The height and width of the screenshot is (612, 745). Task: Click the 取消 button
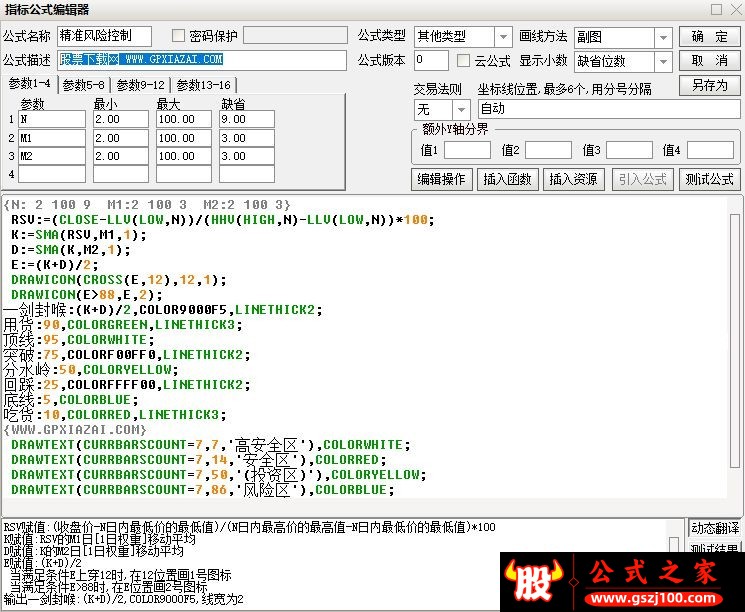pyautogui.click(x=709, y=61)
